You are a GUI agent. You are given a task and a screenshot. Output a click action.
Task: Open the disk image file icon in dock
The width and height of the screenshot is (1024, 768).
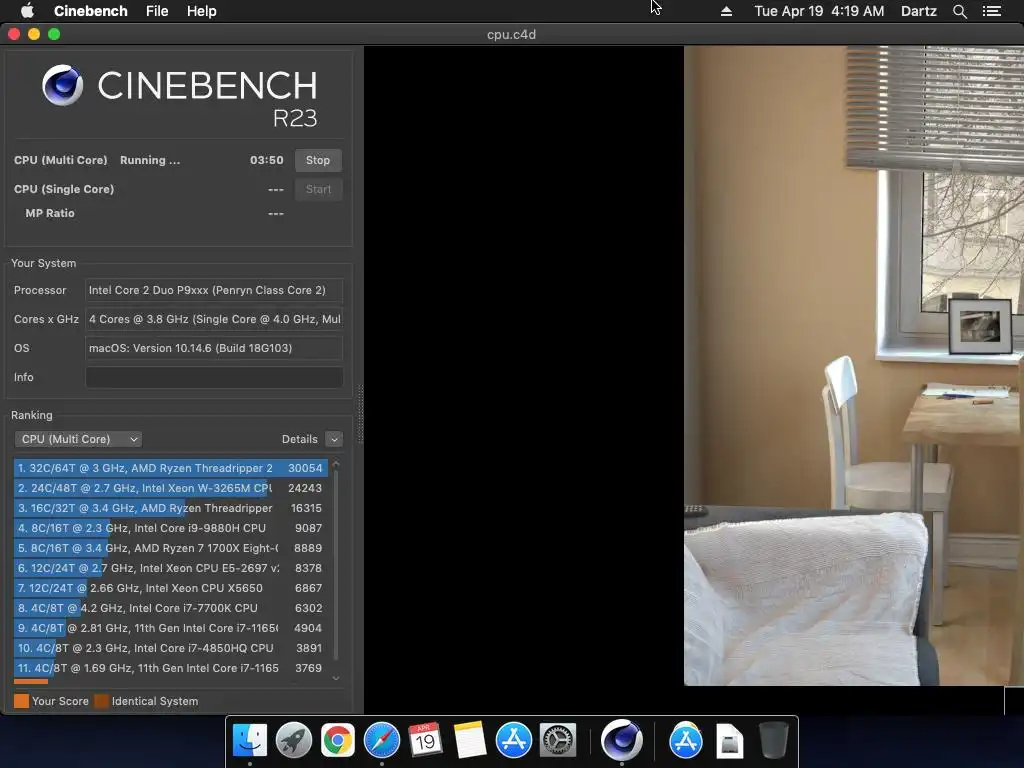click(729, 741)
